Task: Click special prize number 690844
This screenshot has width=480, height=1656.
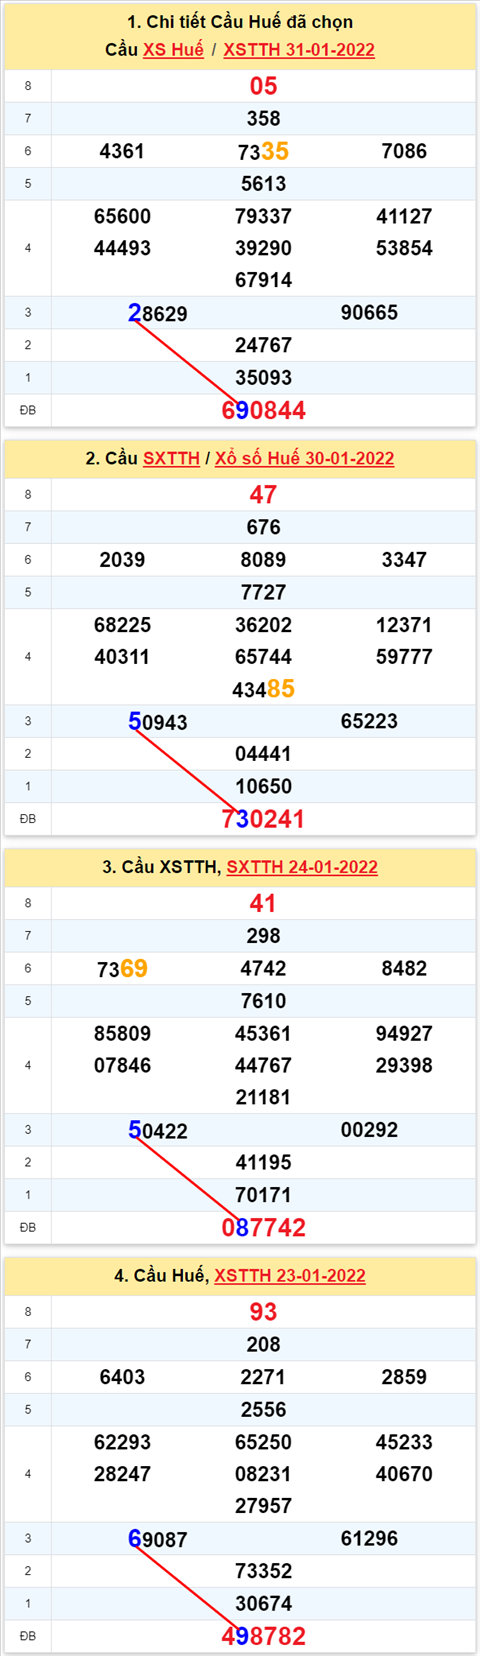Action: [x=264, y=410]
